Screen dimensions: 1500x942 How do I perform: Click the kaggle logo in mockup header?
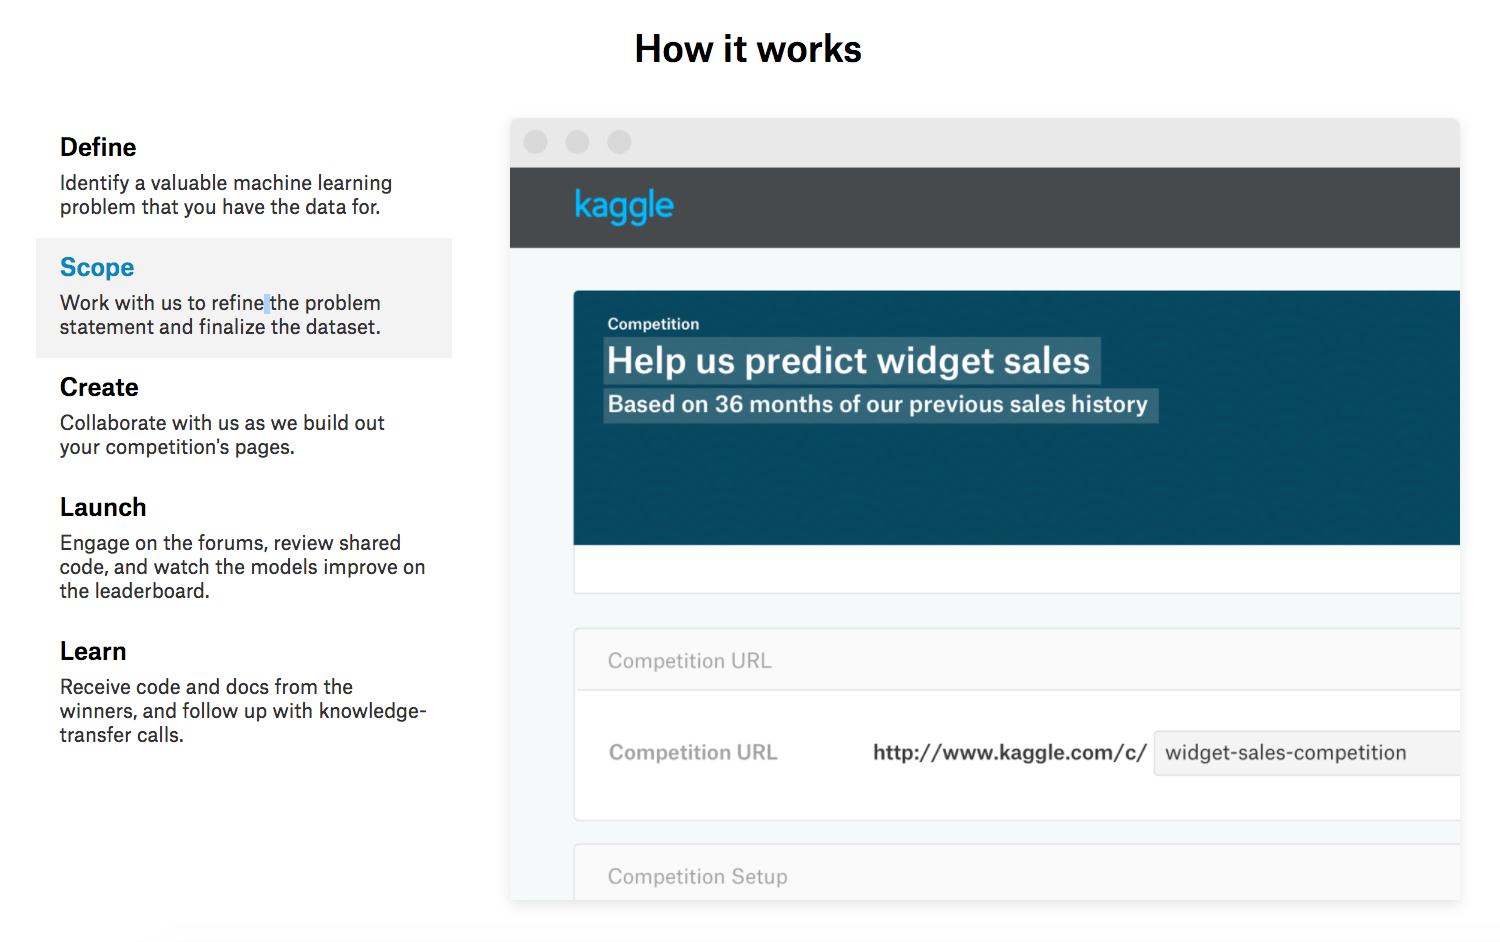(624, 206)
